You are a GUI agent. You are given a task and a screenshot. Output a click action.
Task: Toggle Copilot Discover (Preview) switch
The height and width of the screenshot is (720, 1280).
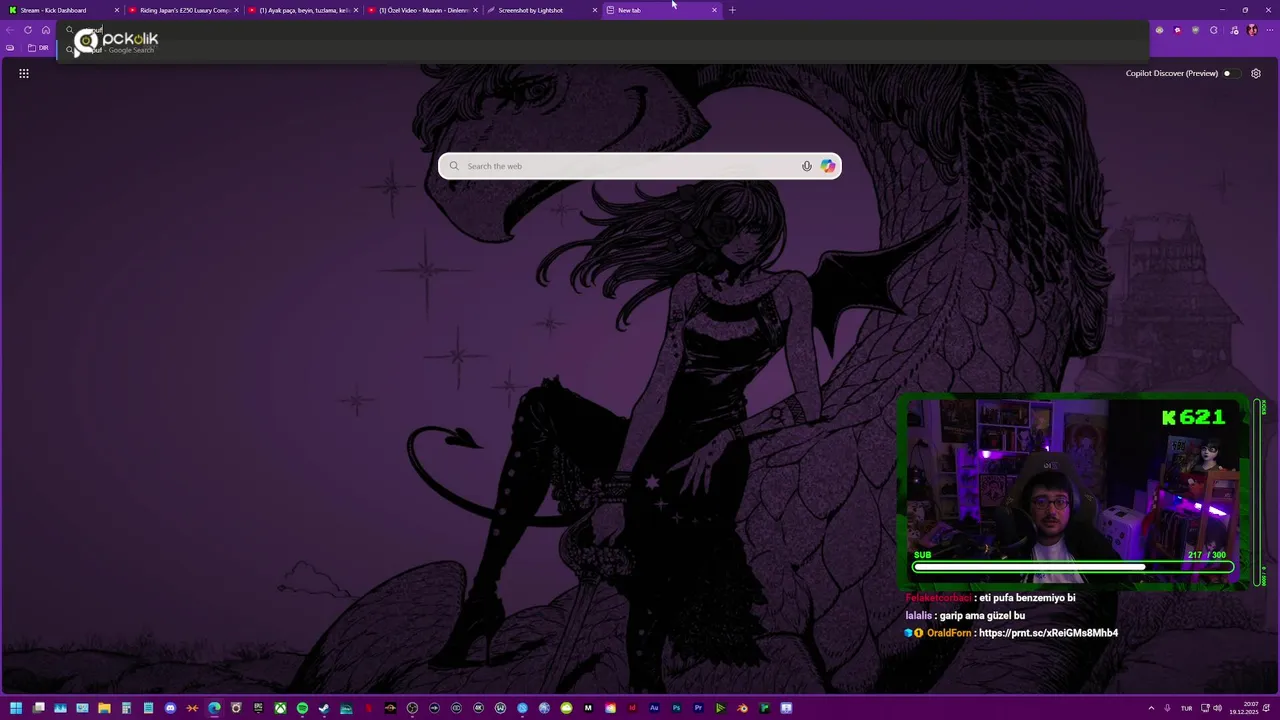pyautogui.click(x=1231, y=73)
